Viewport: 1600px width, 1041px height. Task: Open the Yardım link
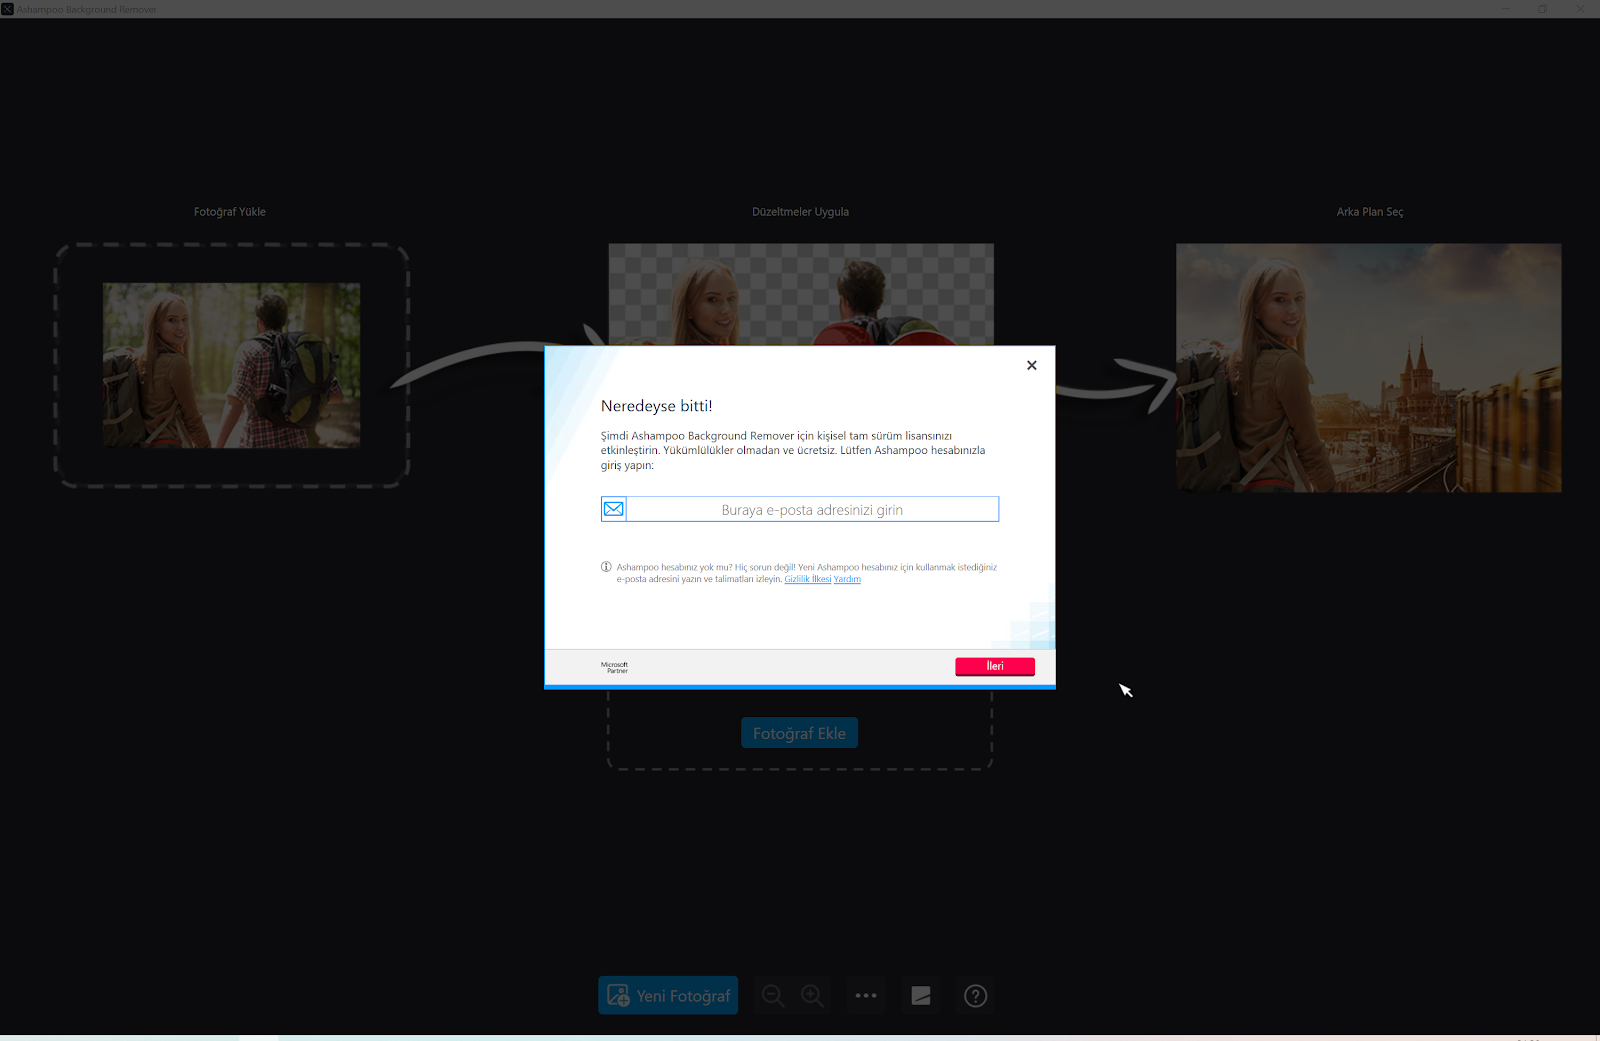847,579
